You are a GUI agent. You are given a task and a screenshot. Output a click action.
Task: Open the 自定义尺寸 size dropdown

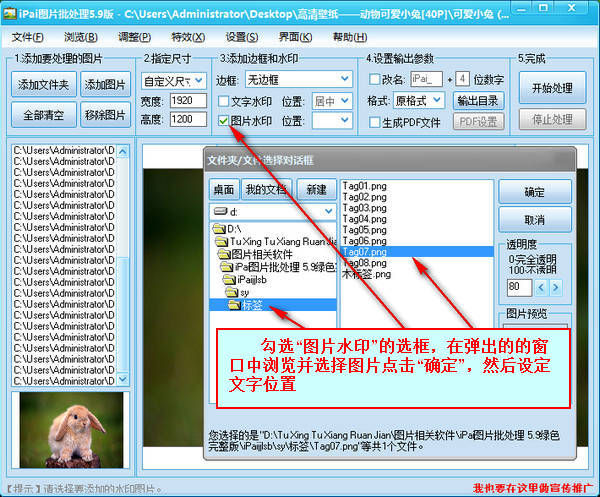tap(174, 81)
